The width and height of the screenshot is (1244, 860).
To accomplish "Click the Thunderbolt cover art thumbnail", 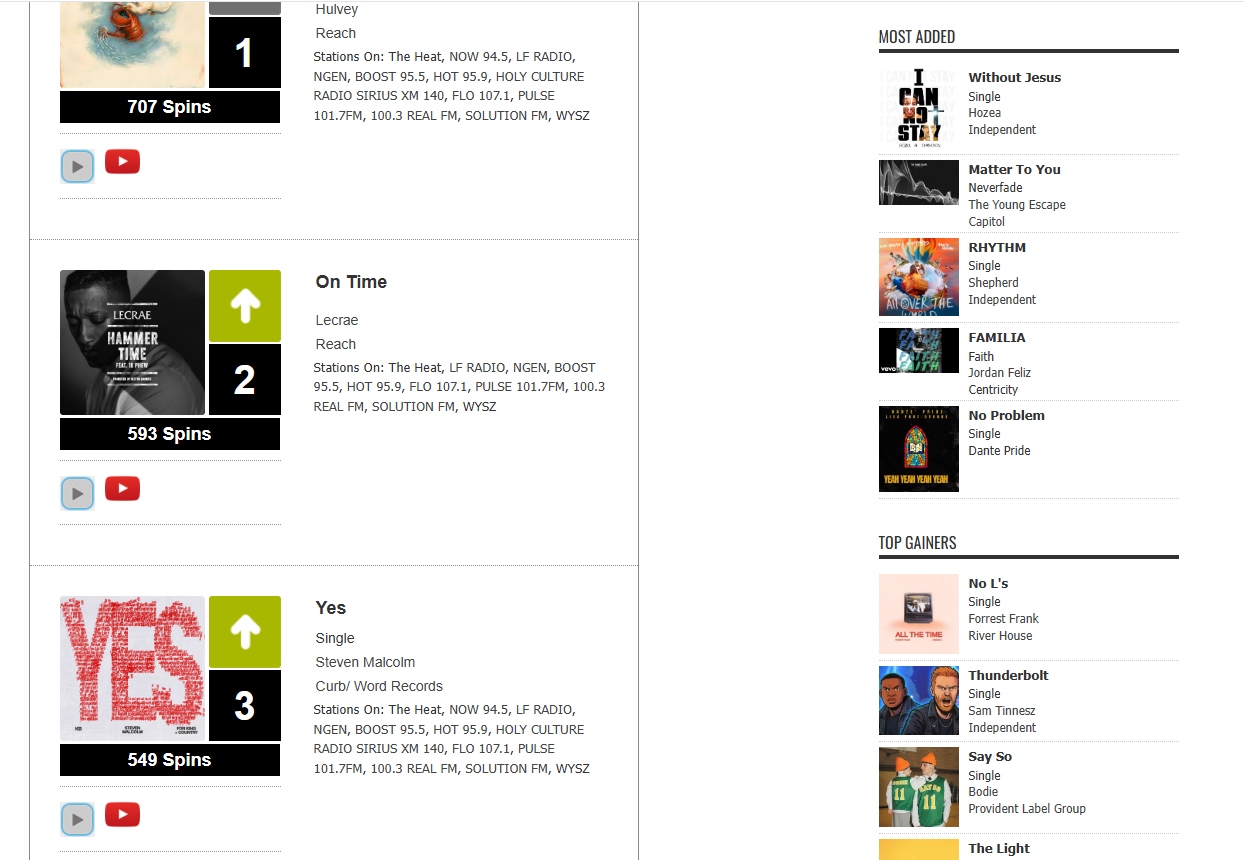I will coord(918,701).
